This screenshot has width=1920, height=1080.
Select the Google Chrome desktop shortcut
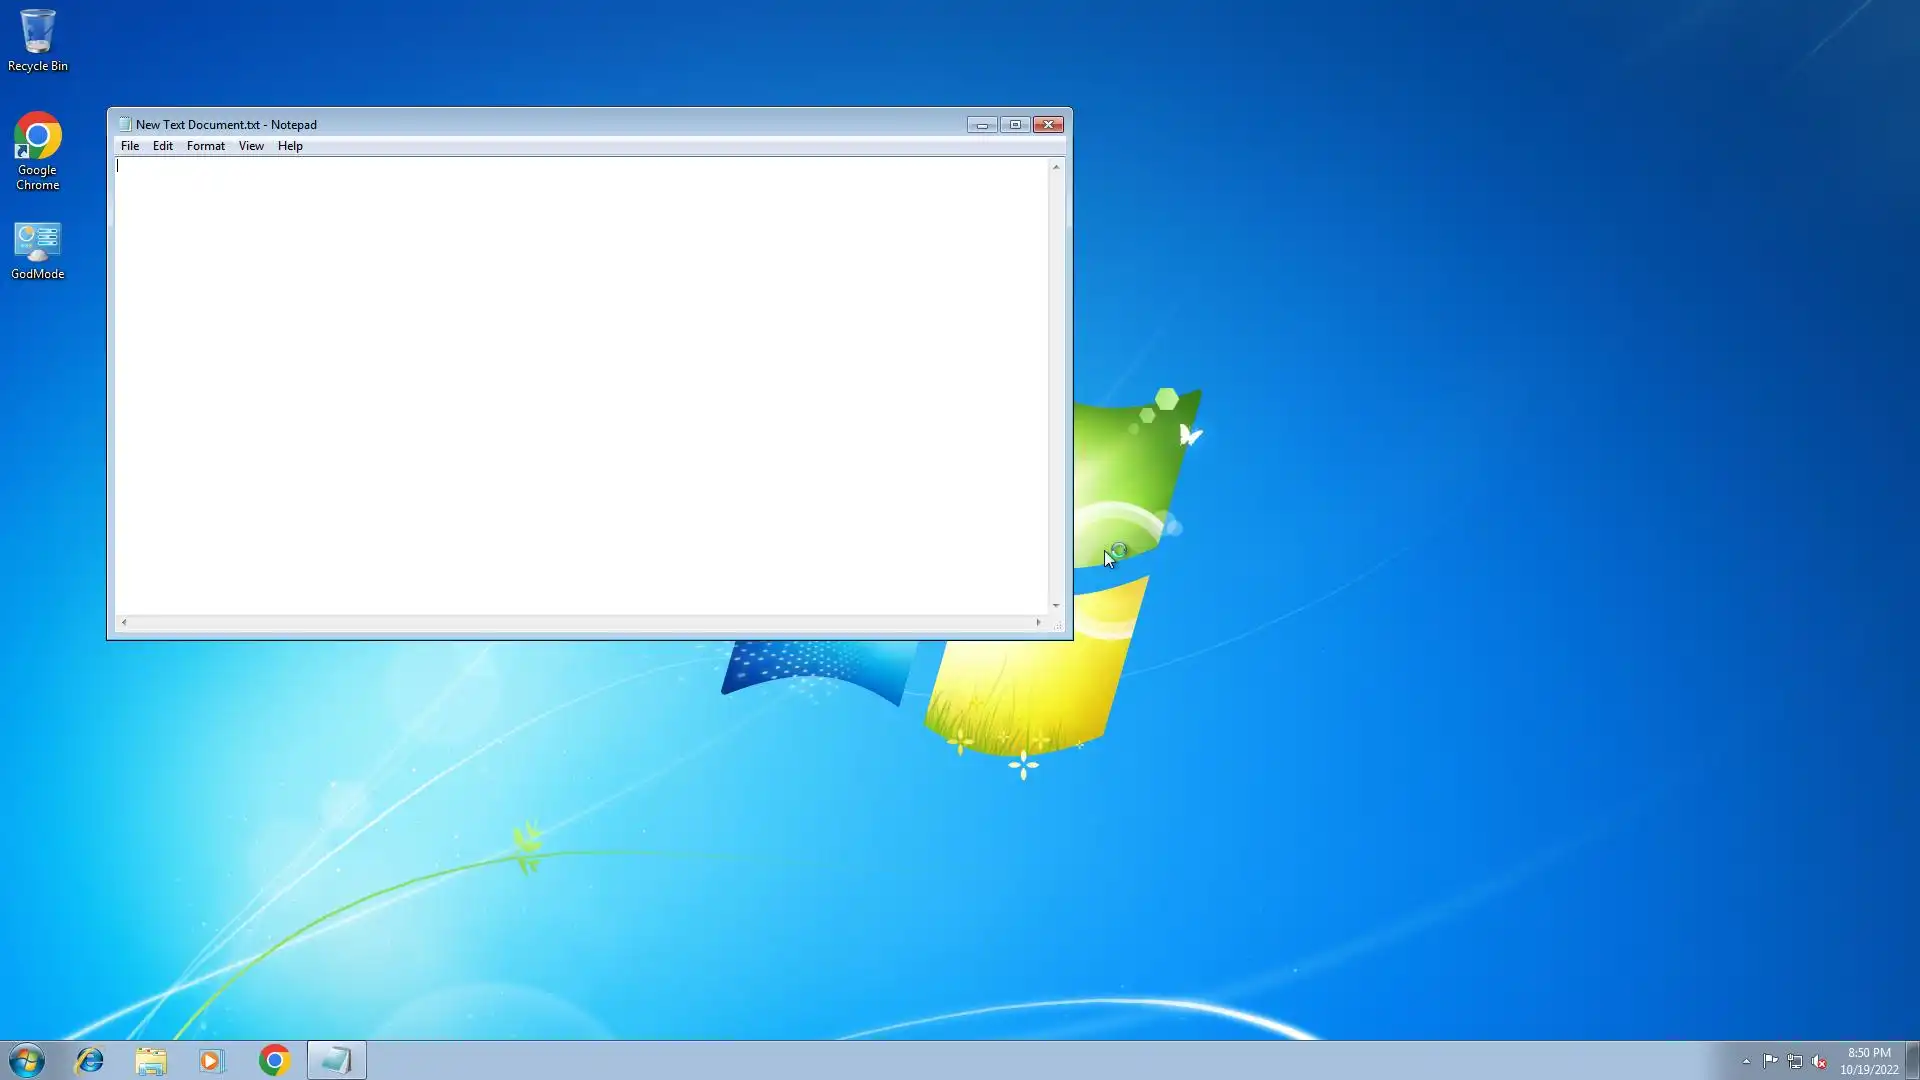click(37, 150)
